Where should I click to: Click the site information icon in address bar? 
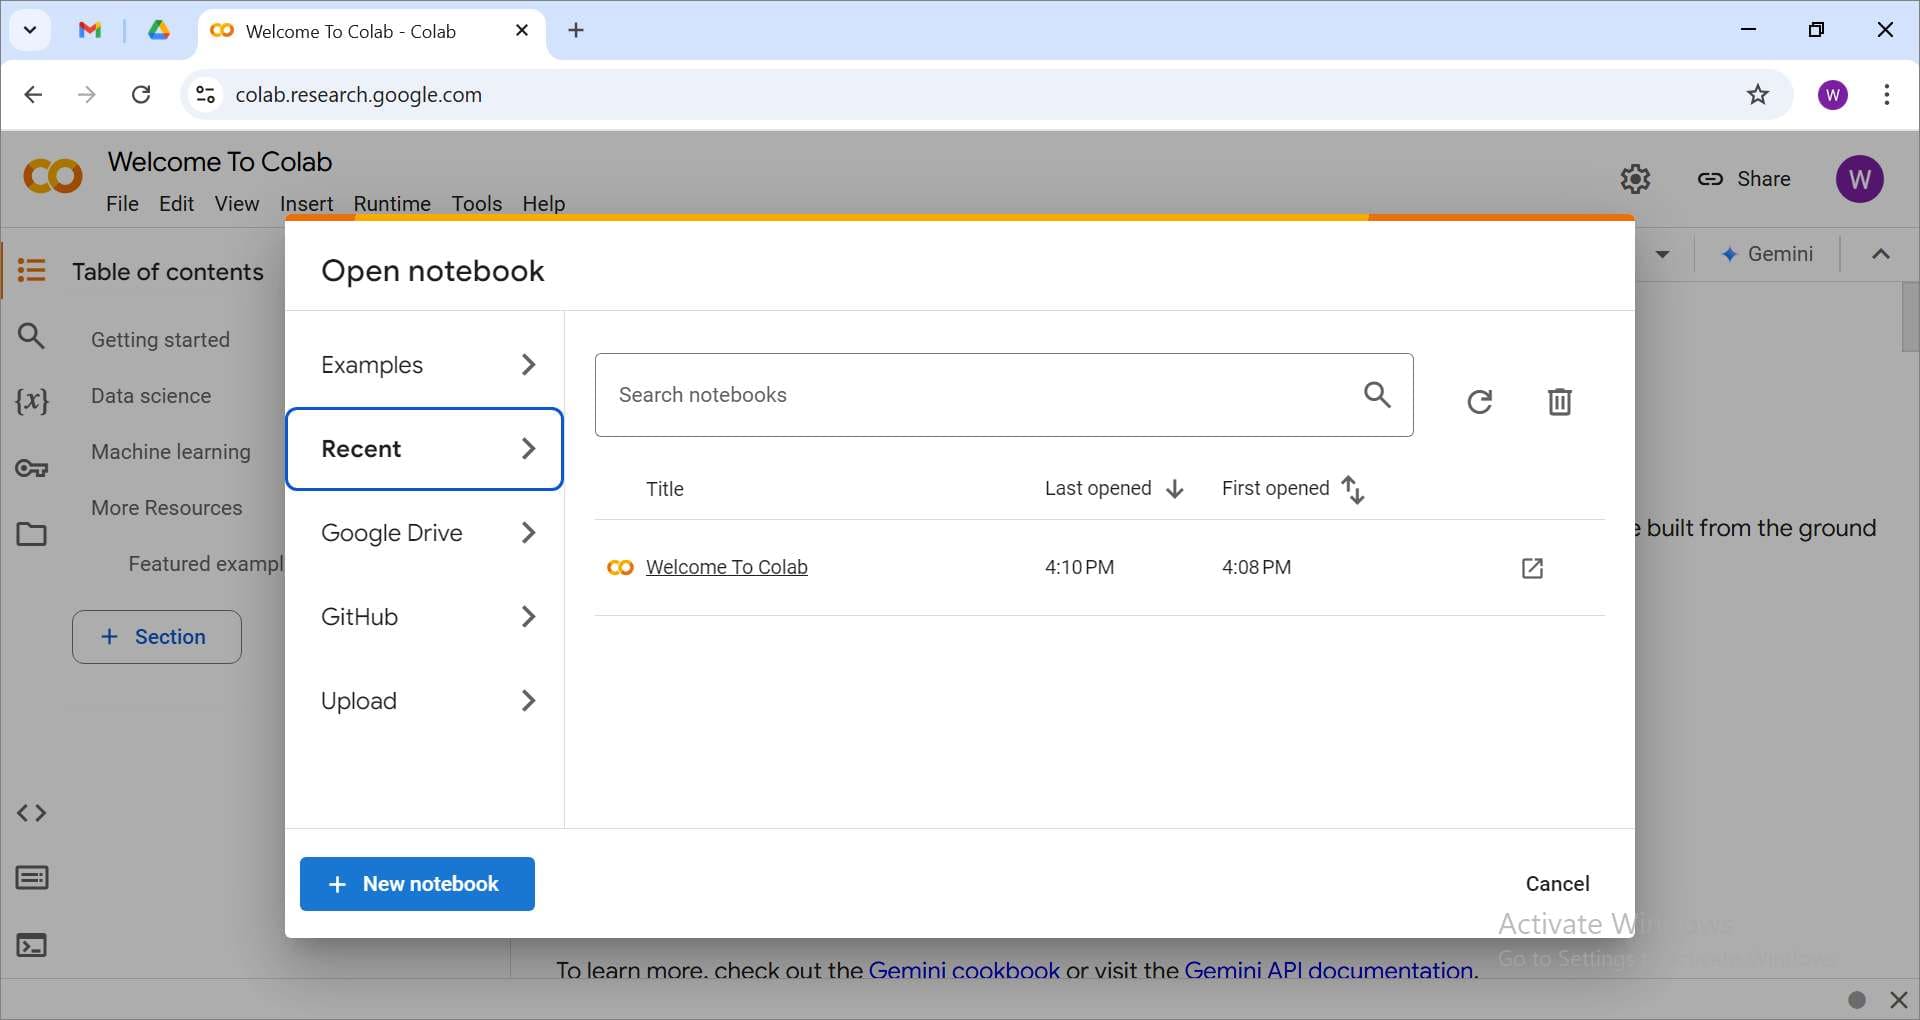click(x=205, y=94)
